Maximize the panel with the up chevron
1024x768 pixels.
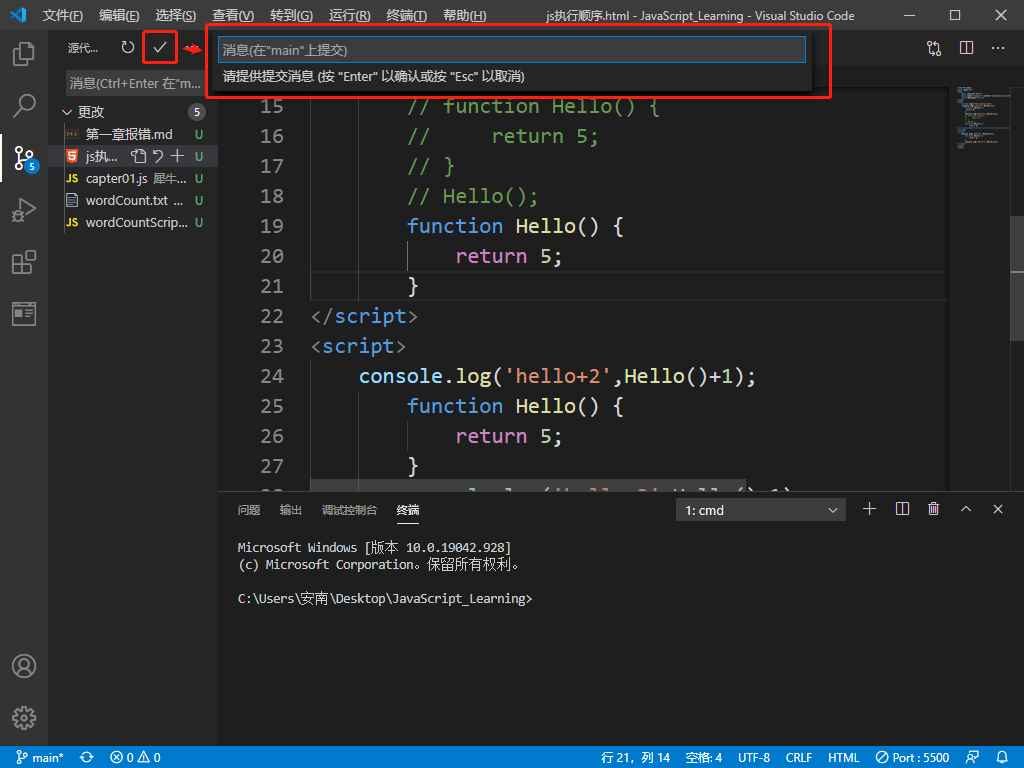click(x=966, y=509)
